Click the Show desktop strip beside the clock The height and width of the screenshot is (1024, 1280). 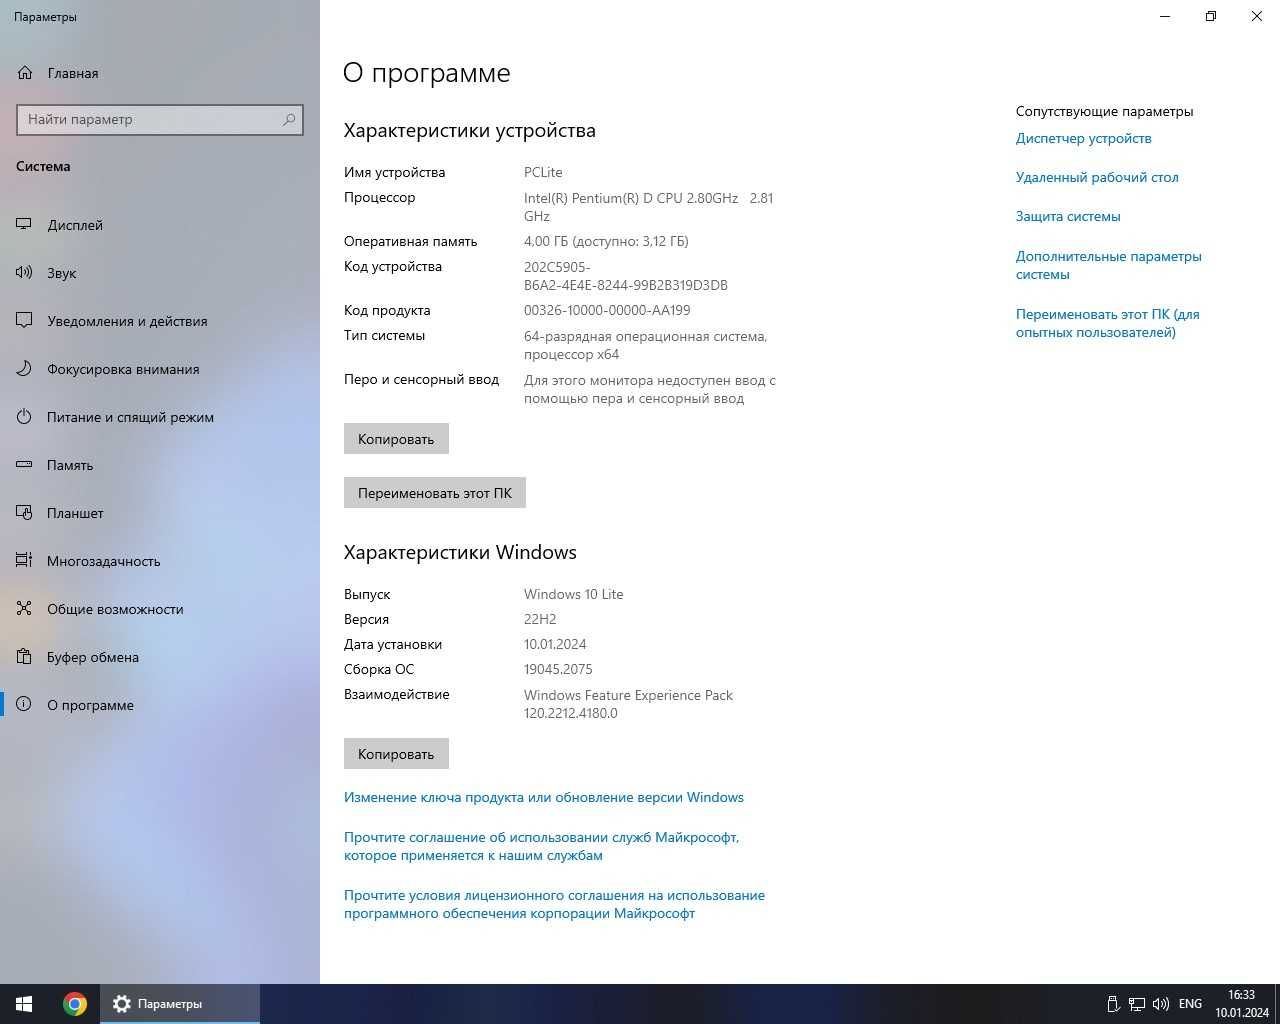click(1277, 1004)
